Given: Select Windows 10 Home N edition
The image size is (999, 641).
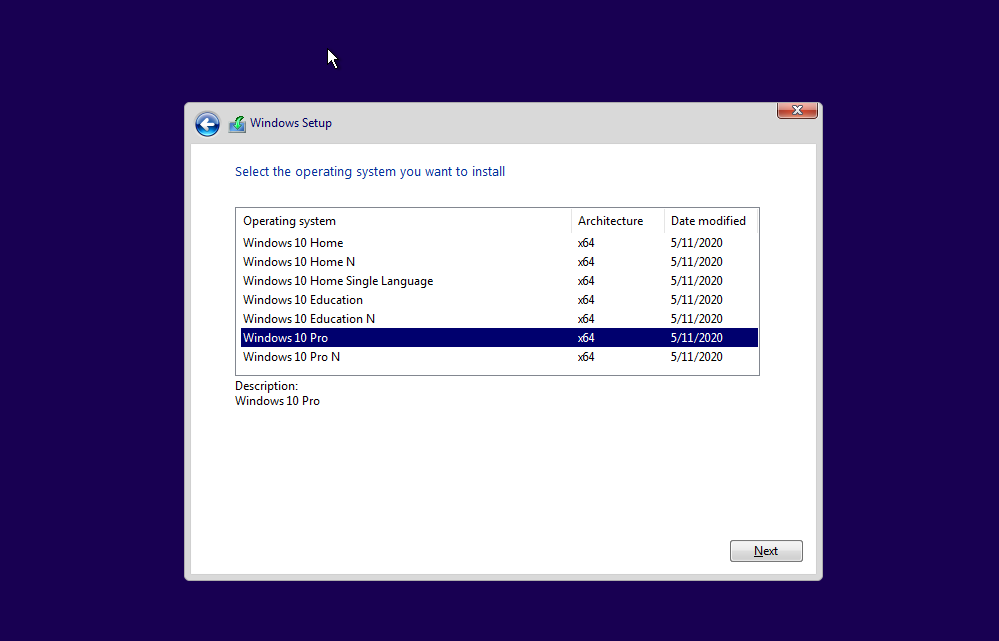Looking at the screenshot, I should click(x=299, y=262).
